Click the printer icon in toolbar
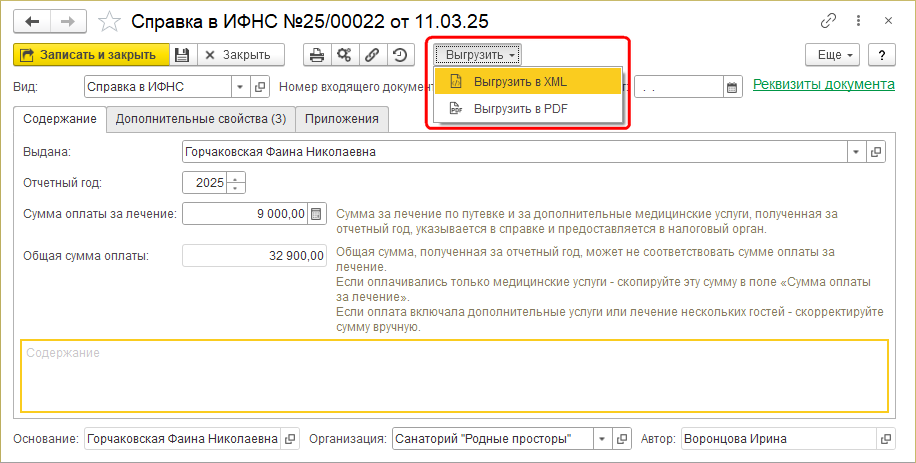 (317, 55)
